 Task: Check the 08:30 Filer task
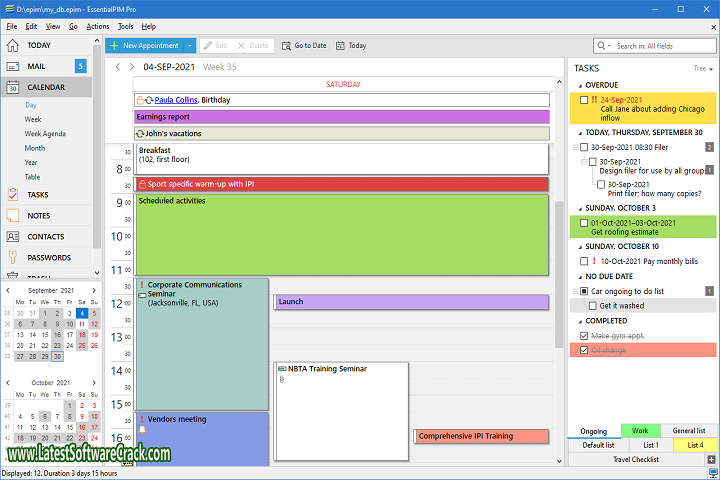coord(584,147)
